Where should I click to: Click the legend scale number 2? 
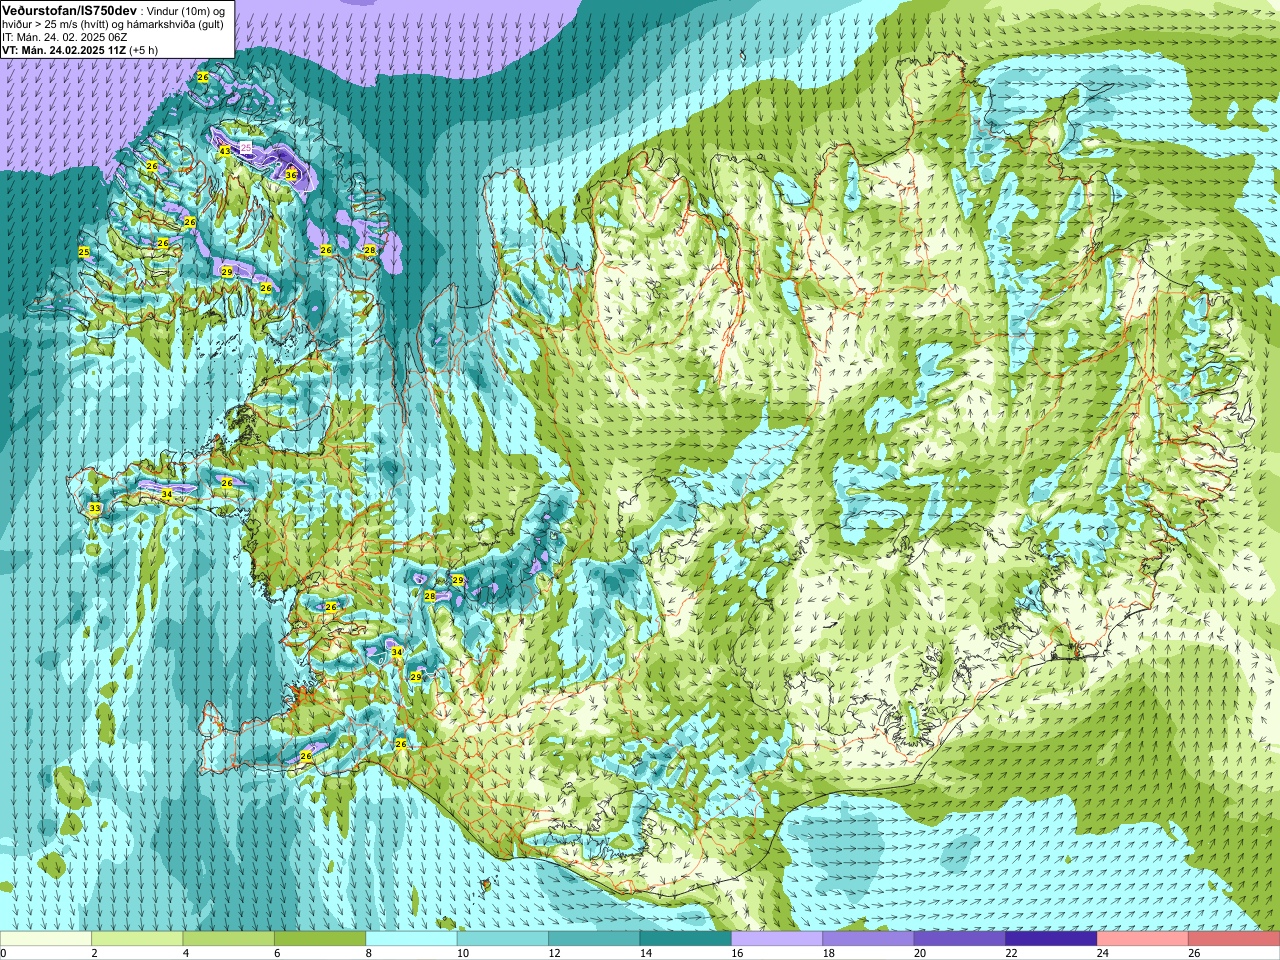(94, 954)
